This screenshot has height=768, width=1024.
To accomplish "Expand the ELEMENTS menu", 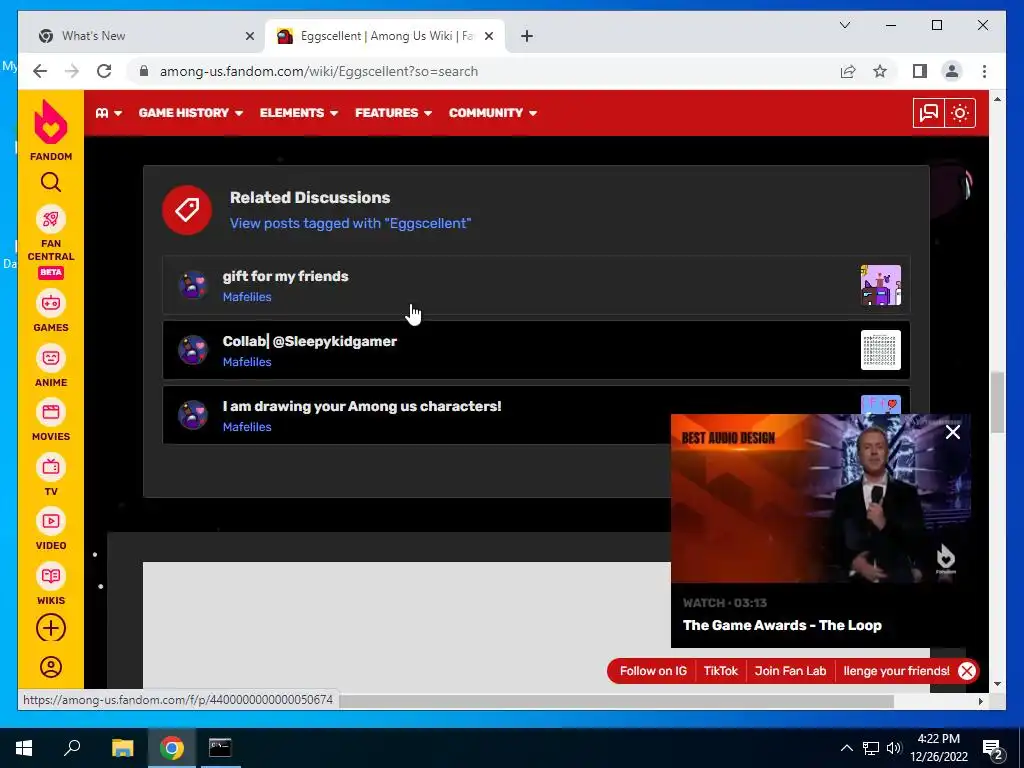I will pyautogui.click(x=298, y=113).
